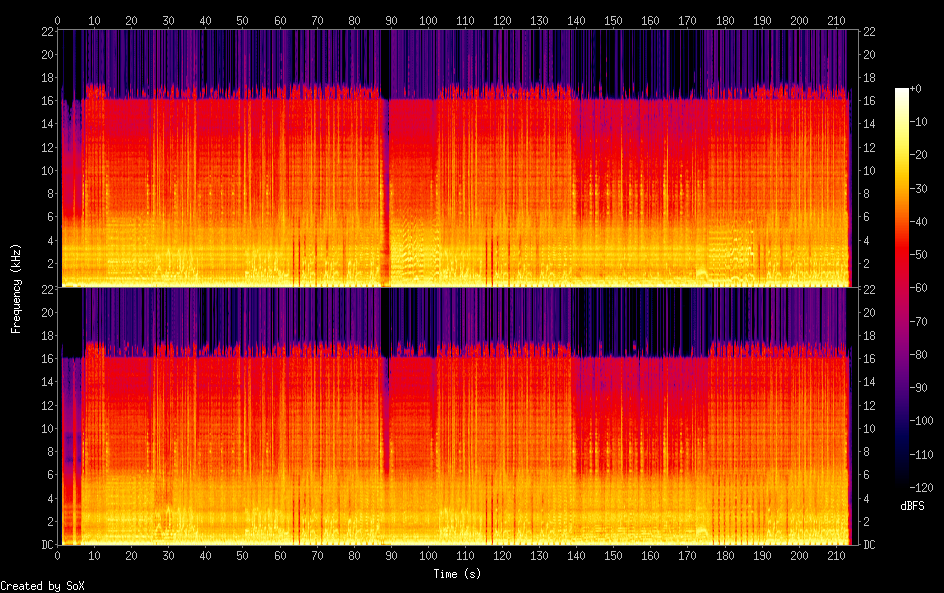Click the 50 tick on the top time axis
Image resolution: width=944 pixels, height=593 pixels.
pyautogui.click(x=243, y=20)
